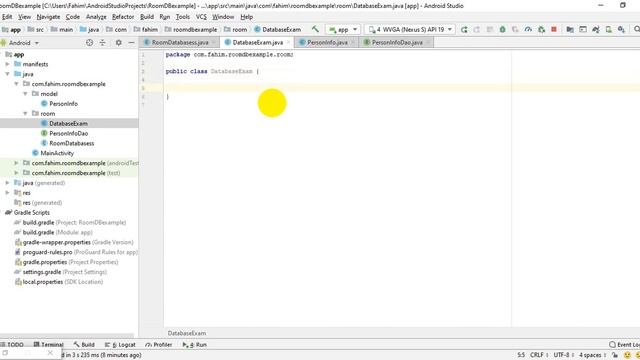Select build.gradle (Module: app) file
Viewport: 640px width, 360px height.
(x=58, y=232)
